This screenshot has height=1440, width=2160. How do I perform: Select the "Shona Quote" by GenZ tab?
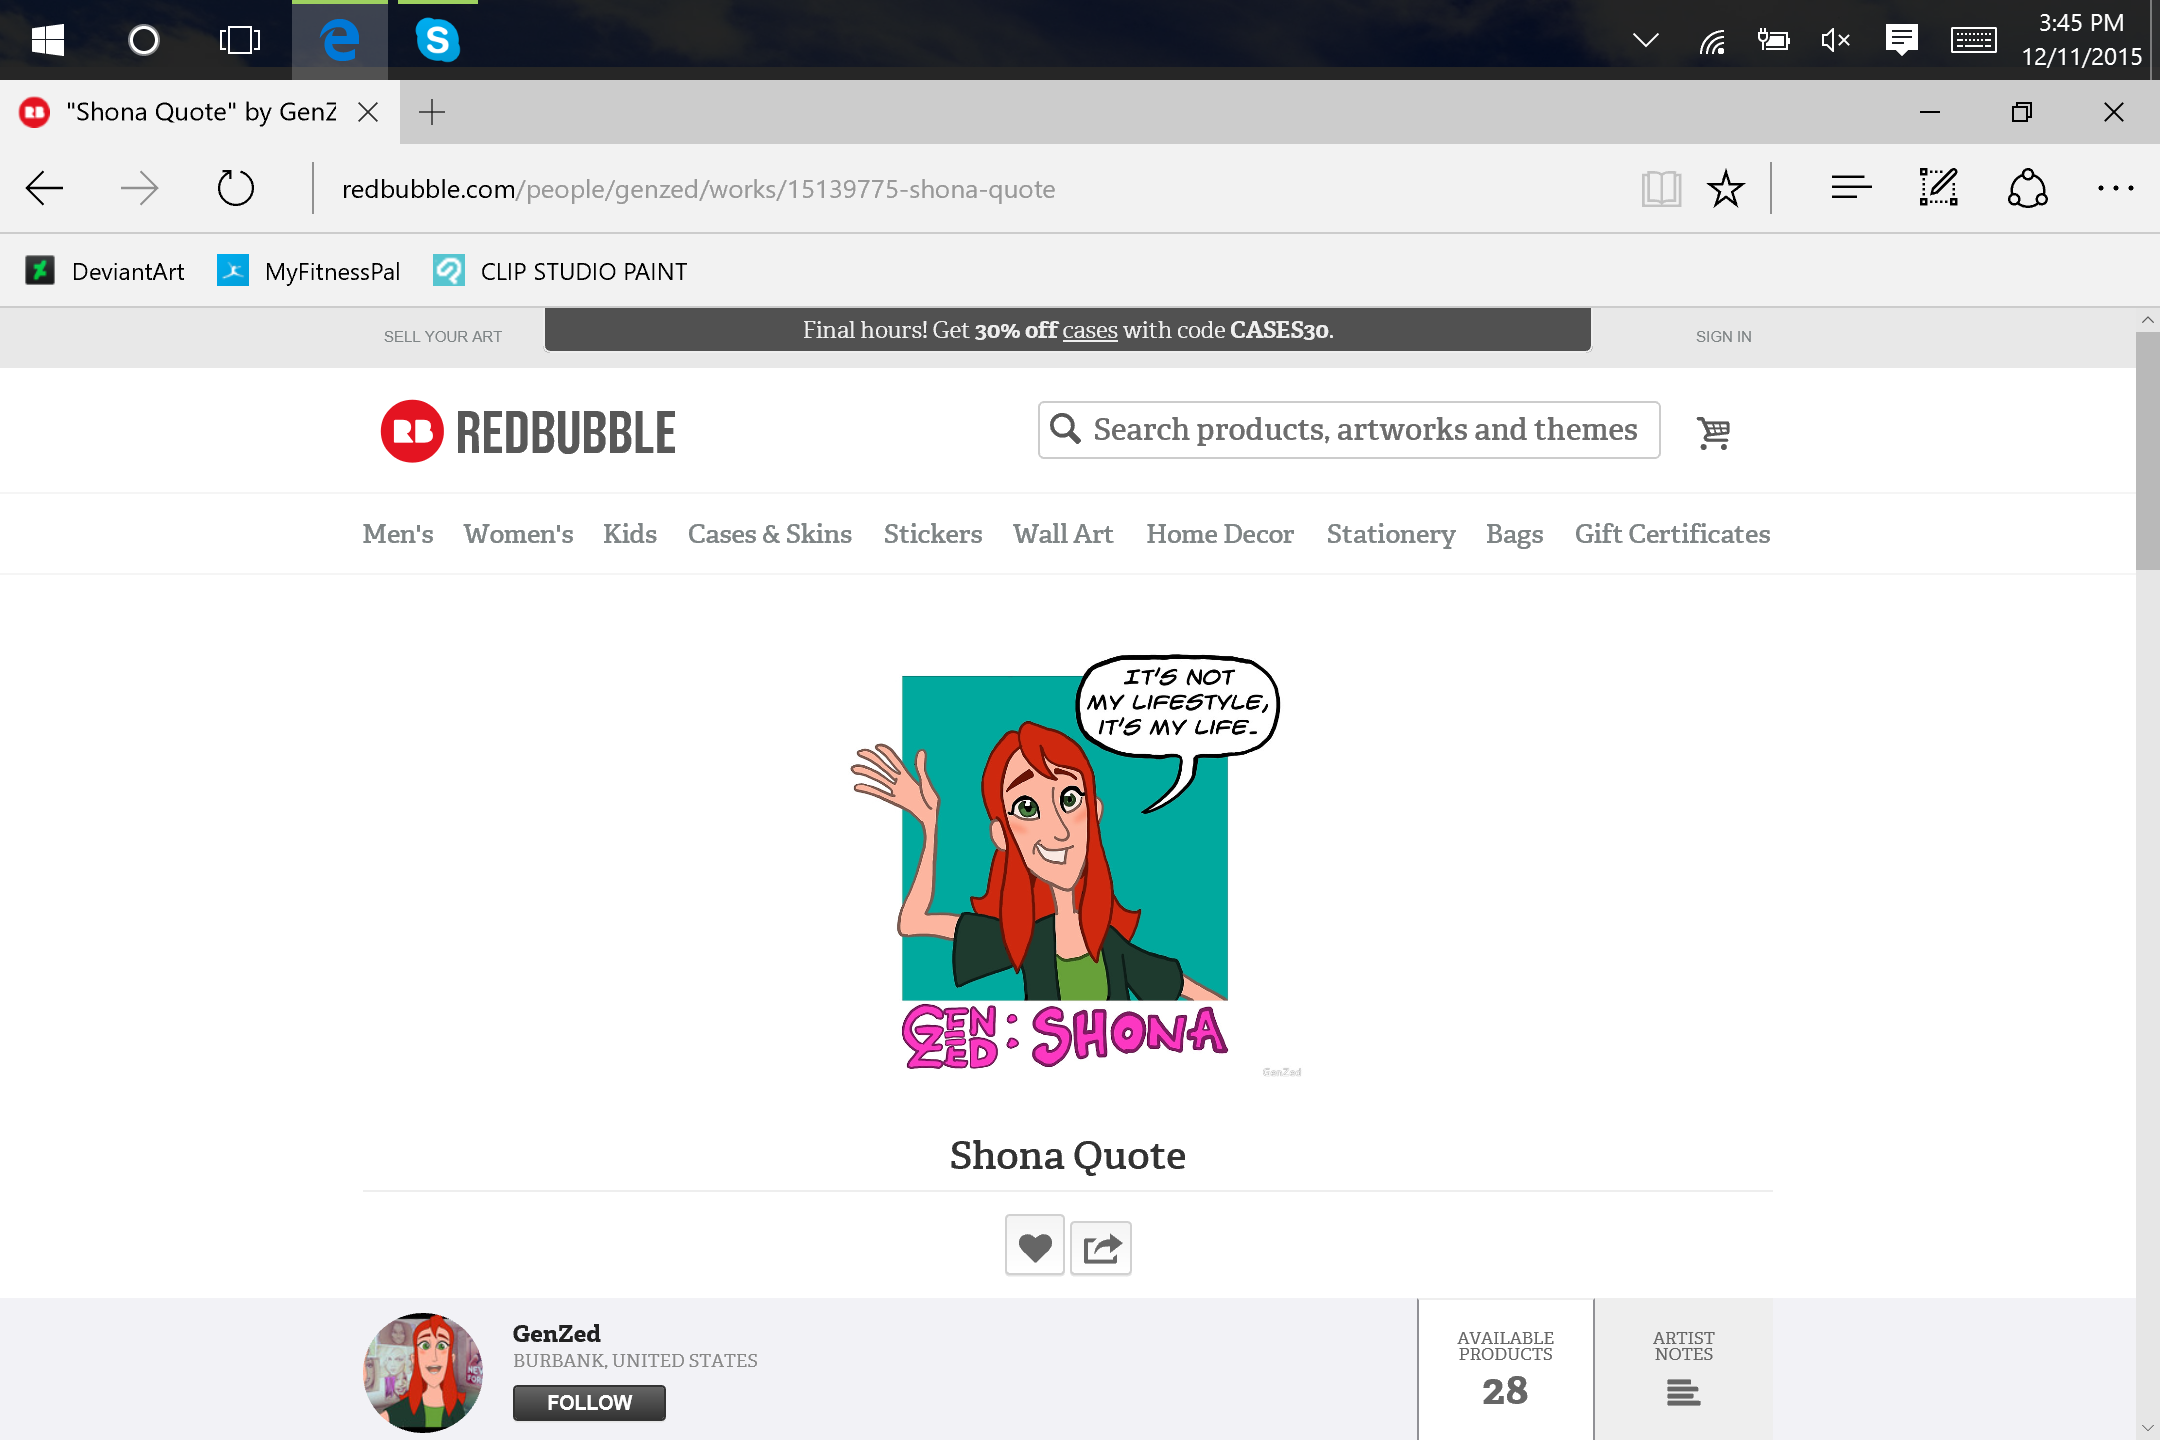tap(201, 112)
